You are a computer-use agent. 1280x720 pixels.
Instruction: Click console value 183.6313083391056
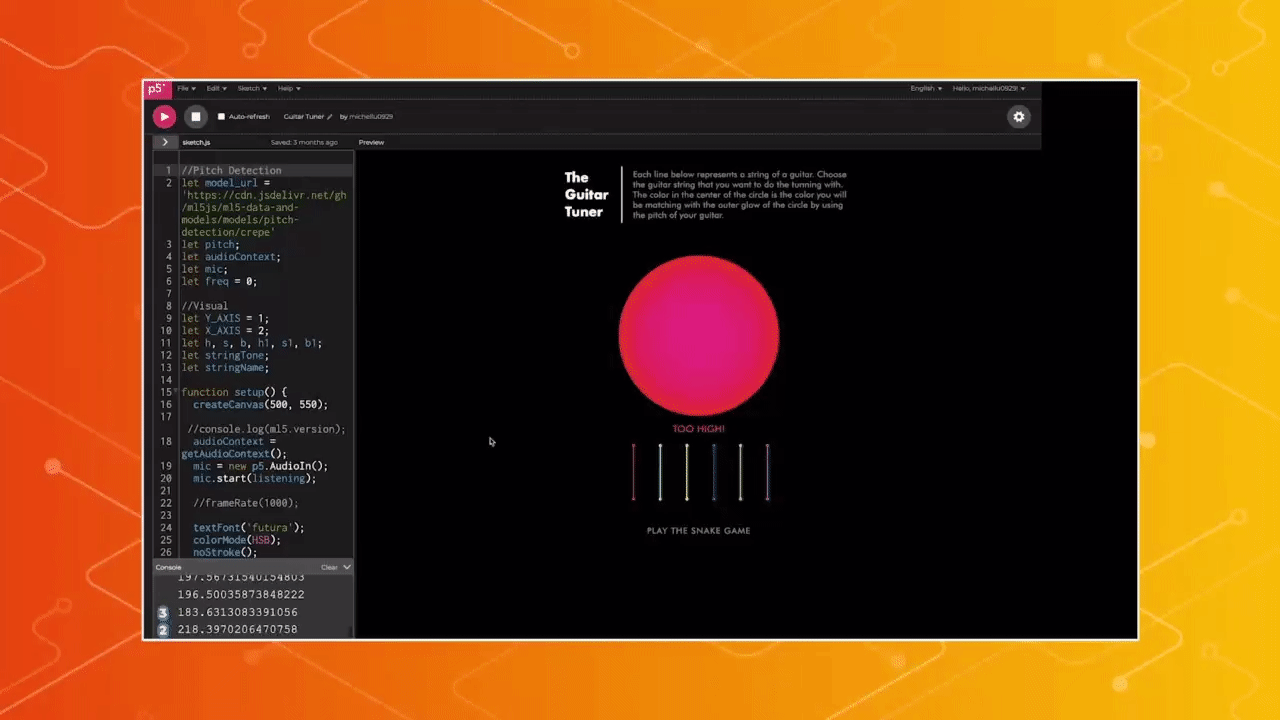pos(237,612)
